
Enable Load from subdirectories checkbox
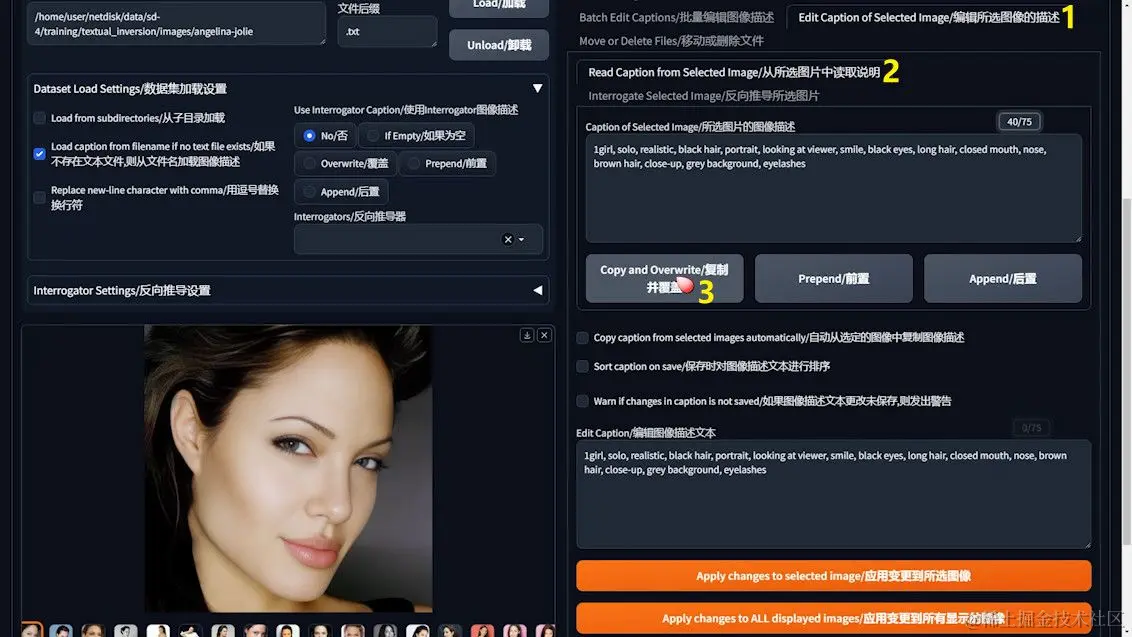(x=40, y=118)
